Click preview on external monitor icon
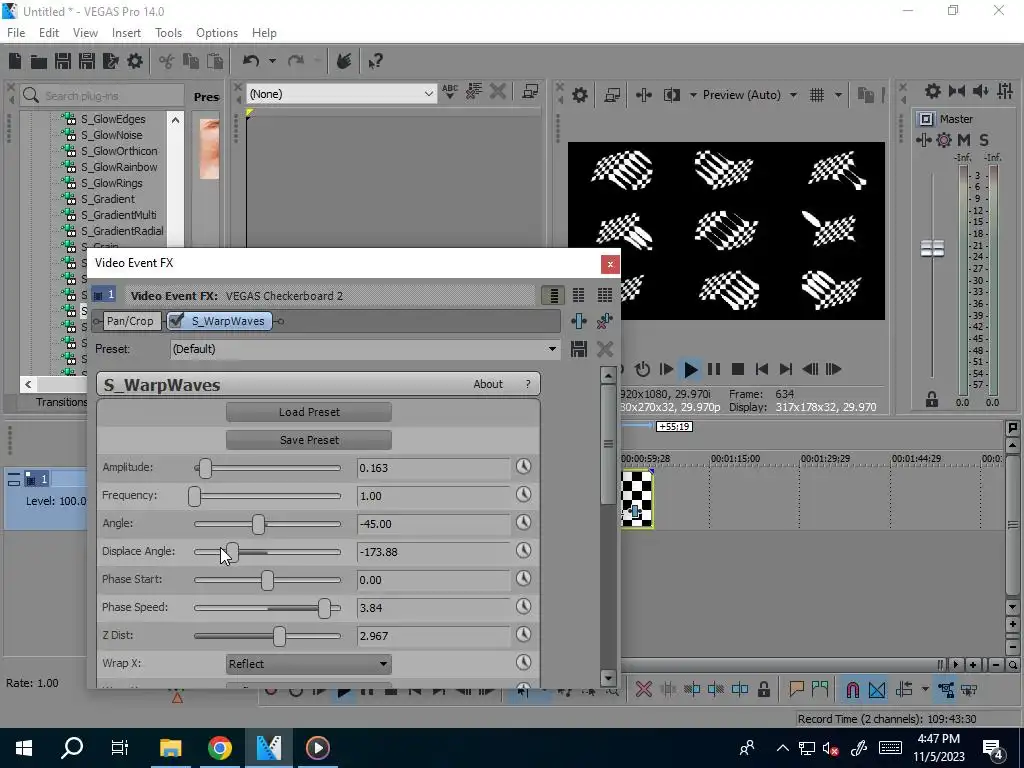 coord(612,95)
